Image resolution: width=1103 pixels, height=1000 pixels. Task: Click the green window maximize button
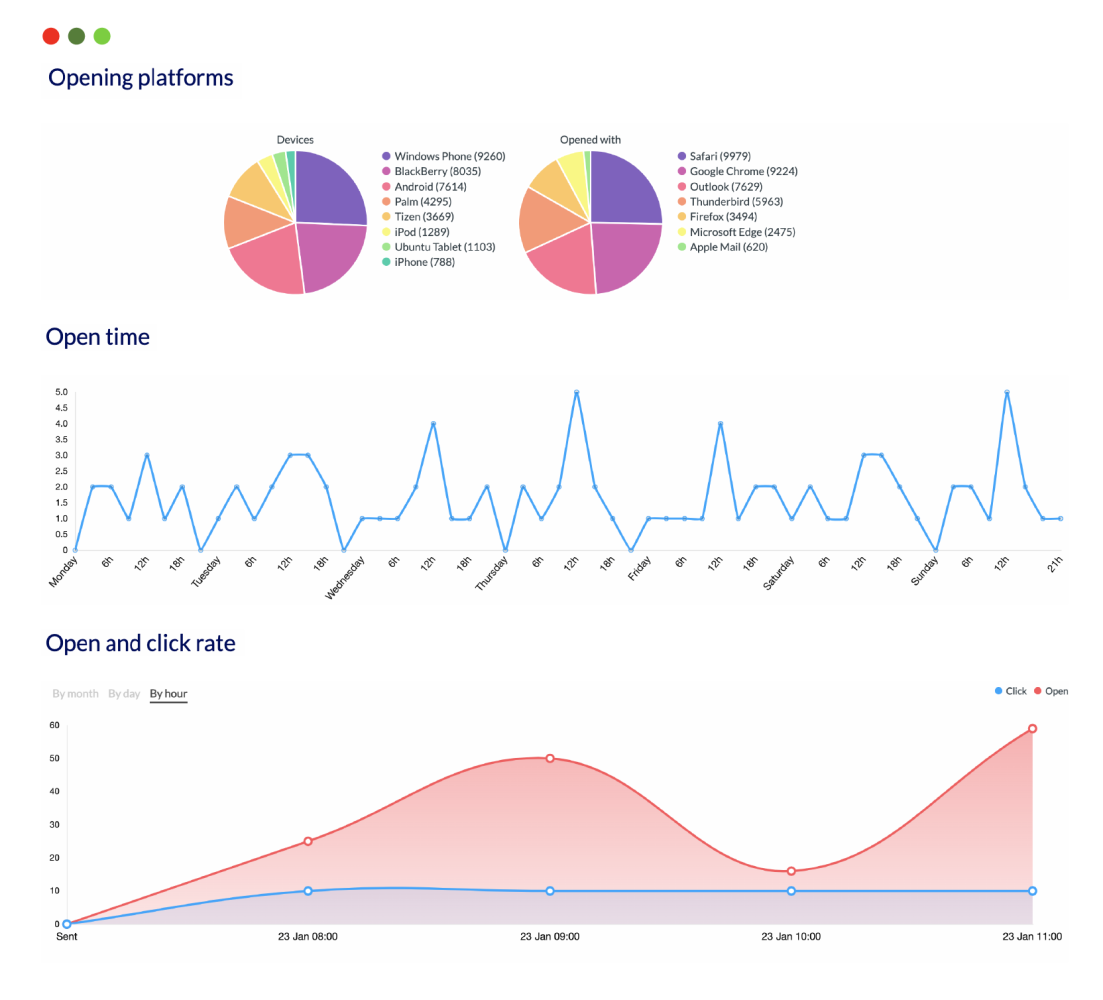click(x=102, y=37)
